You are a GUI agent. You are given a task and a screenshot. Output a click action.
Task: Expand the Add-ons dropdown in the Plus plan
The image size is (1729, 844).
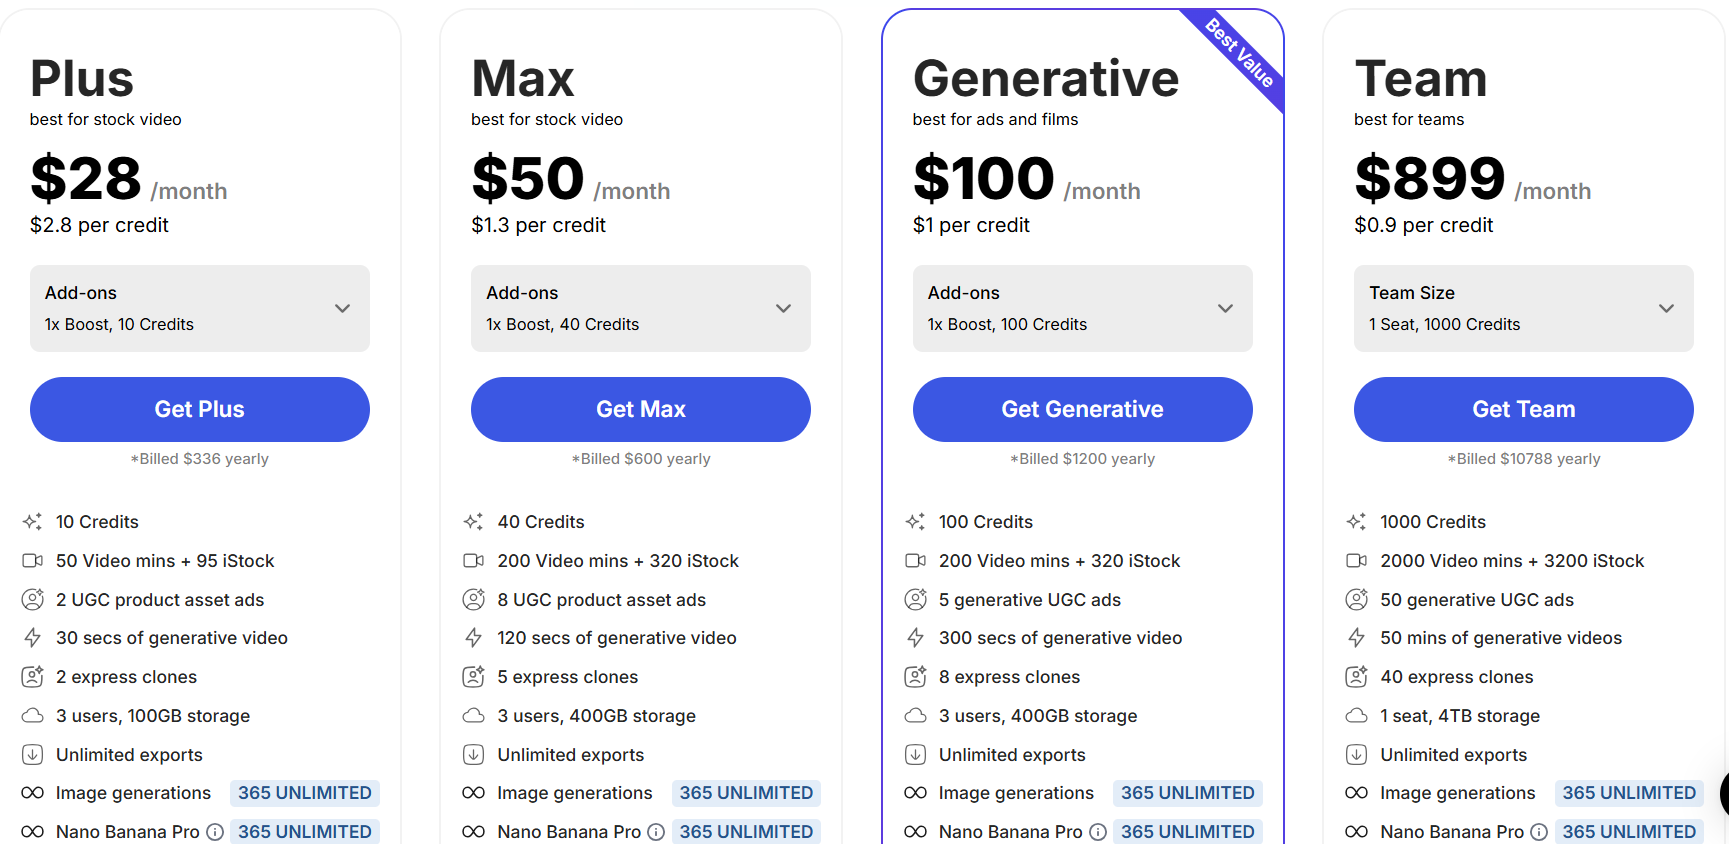tap(199, 308)
